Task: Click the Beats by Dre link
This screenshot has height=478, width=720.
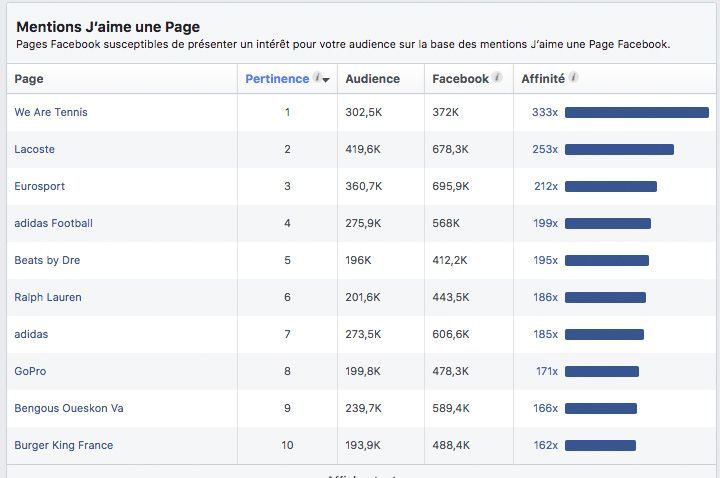Action: point(47,260)
